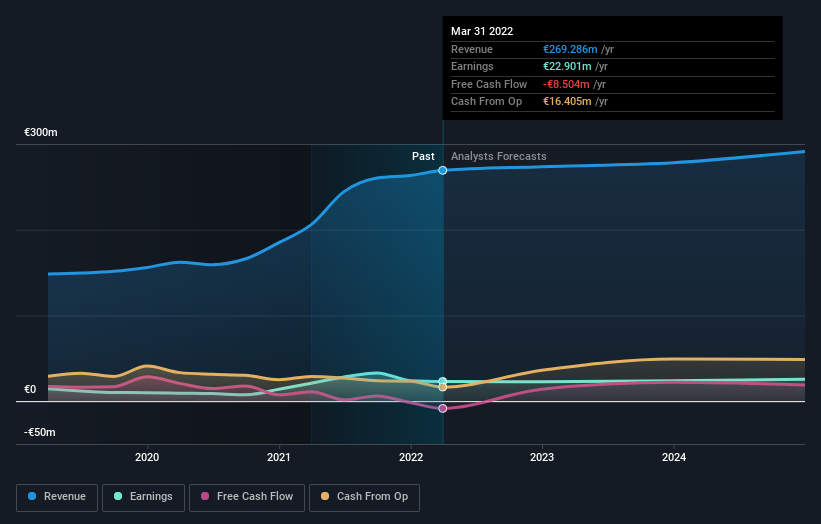The height and width of the screenshot is (524, 821).
Task: Click the Cash From Op orange data point marker
Action: point(442,387)
